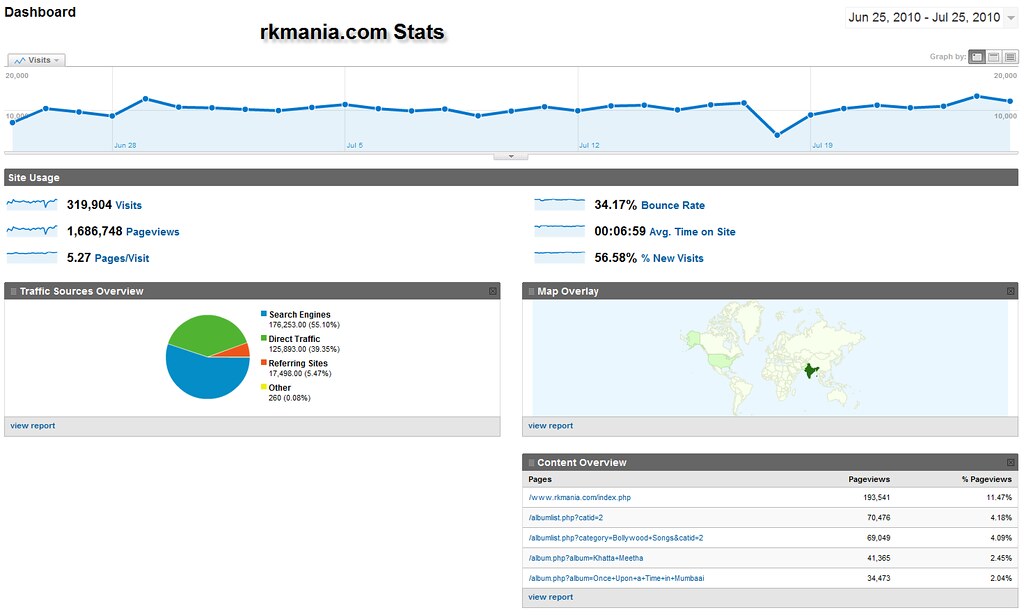Click the Pageviews sparkline thumbnail
The height and width of the screenshot is (615, 1024).
tap(31, 230)
